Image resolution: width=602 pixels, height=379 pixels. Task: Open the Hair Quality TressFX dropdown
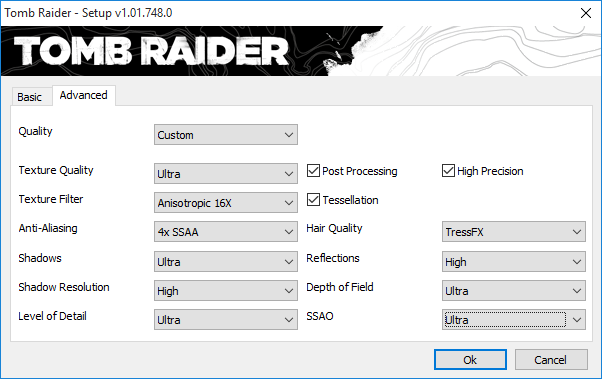514,232
